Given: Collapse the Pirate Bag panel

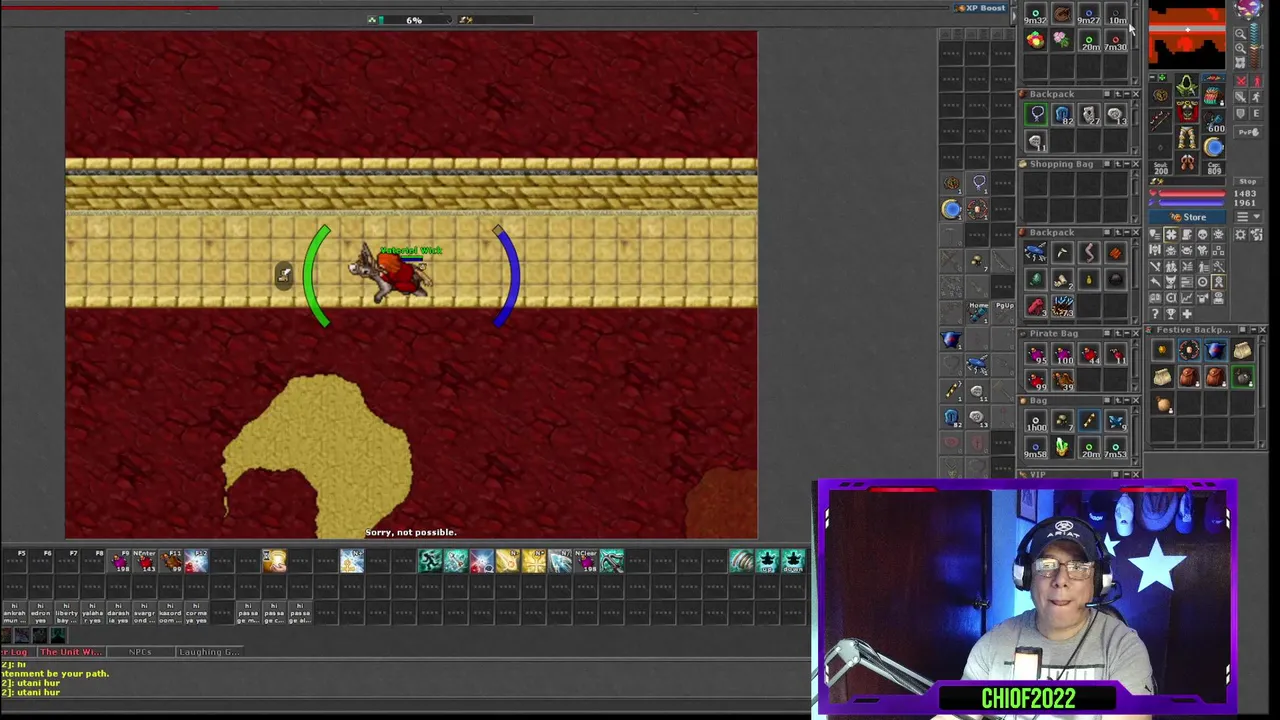Looking at the screenshot, I should pyautogui.click(x=1127, y=333).
